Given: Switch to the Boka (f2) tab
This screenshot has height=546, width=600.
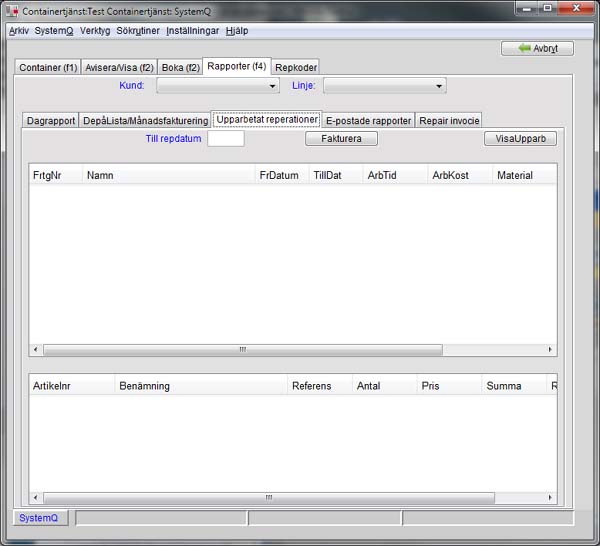Looking at the screenshot, I should pos(181,67).
